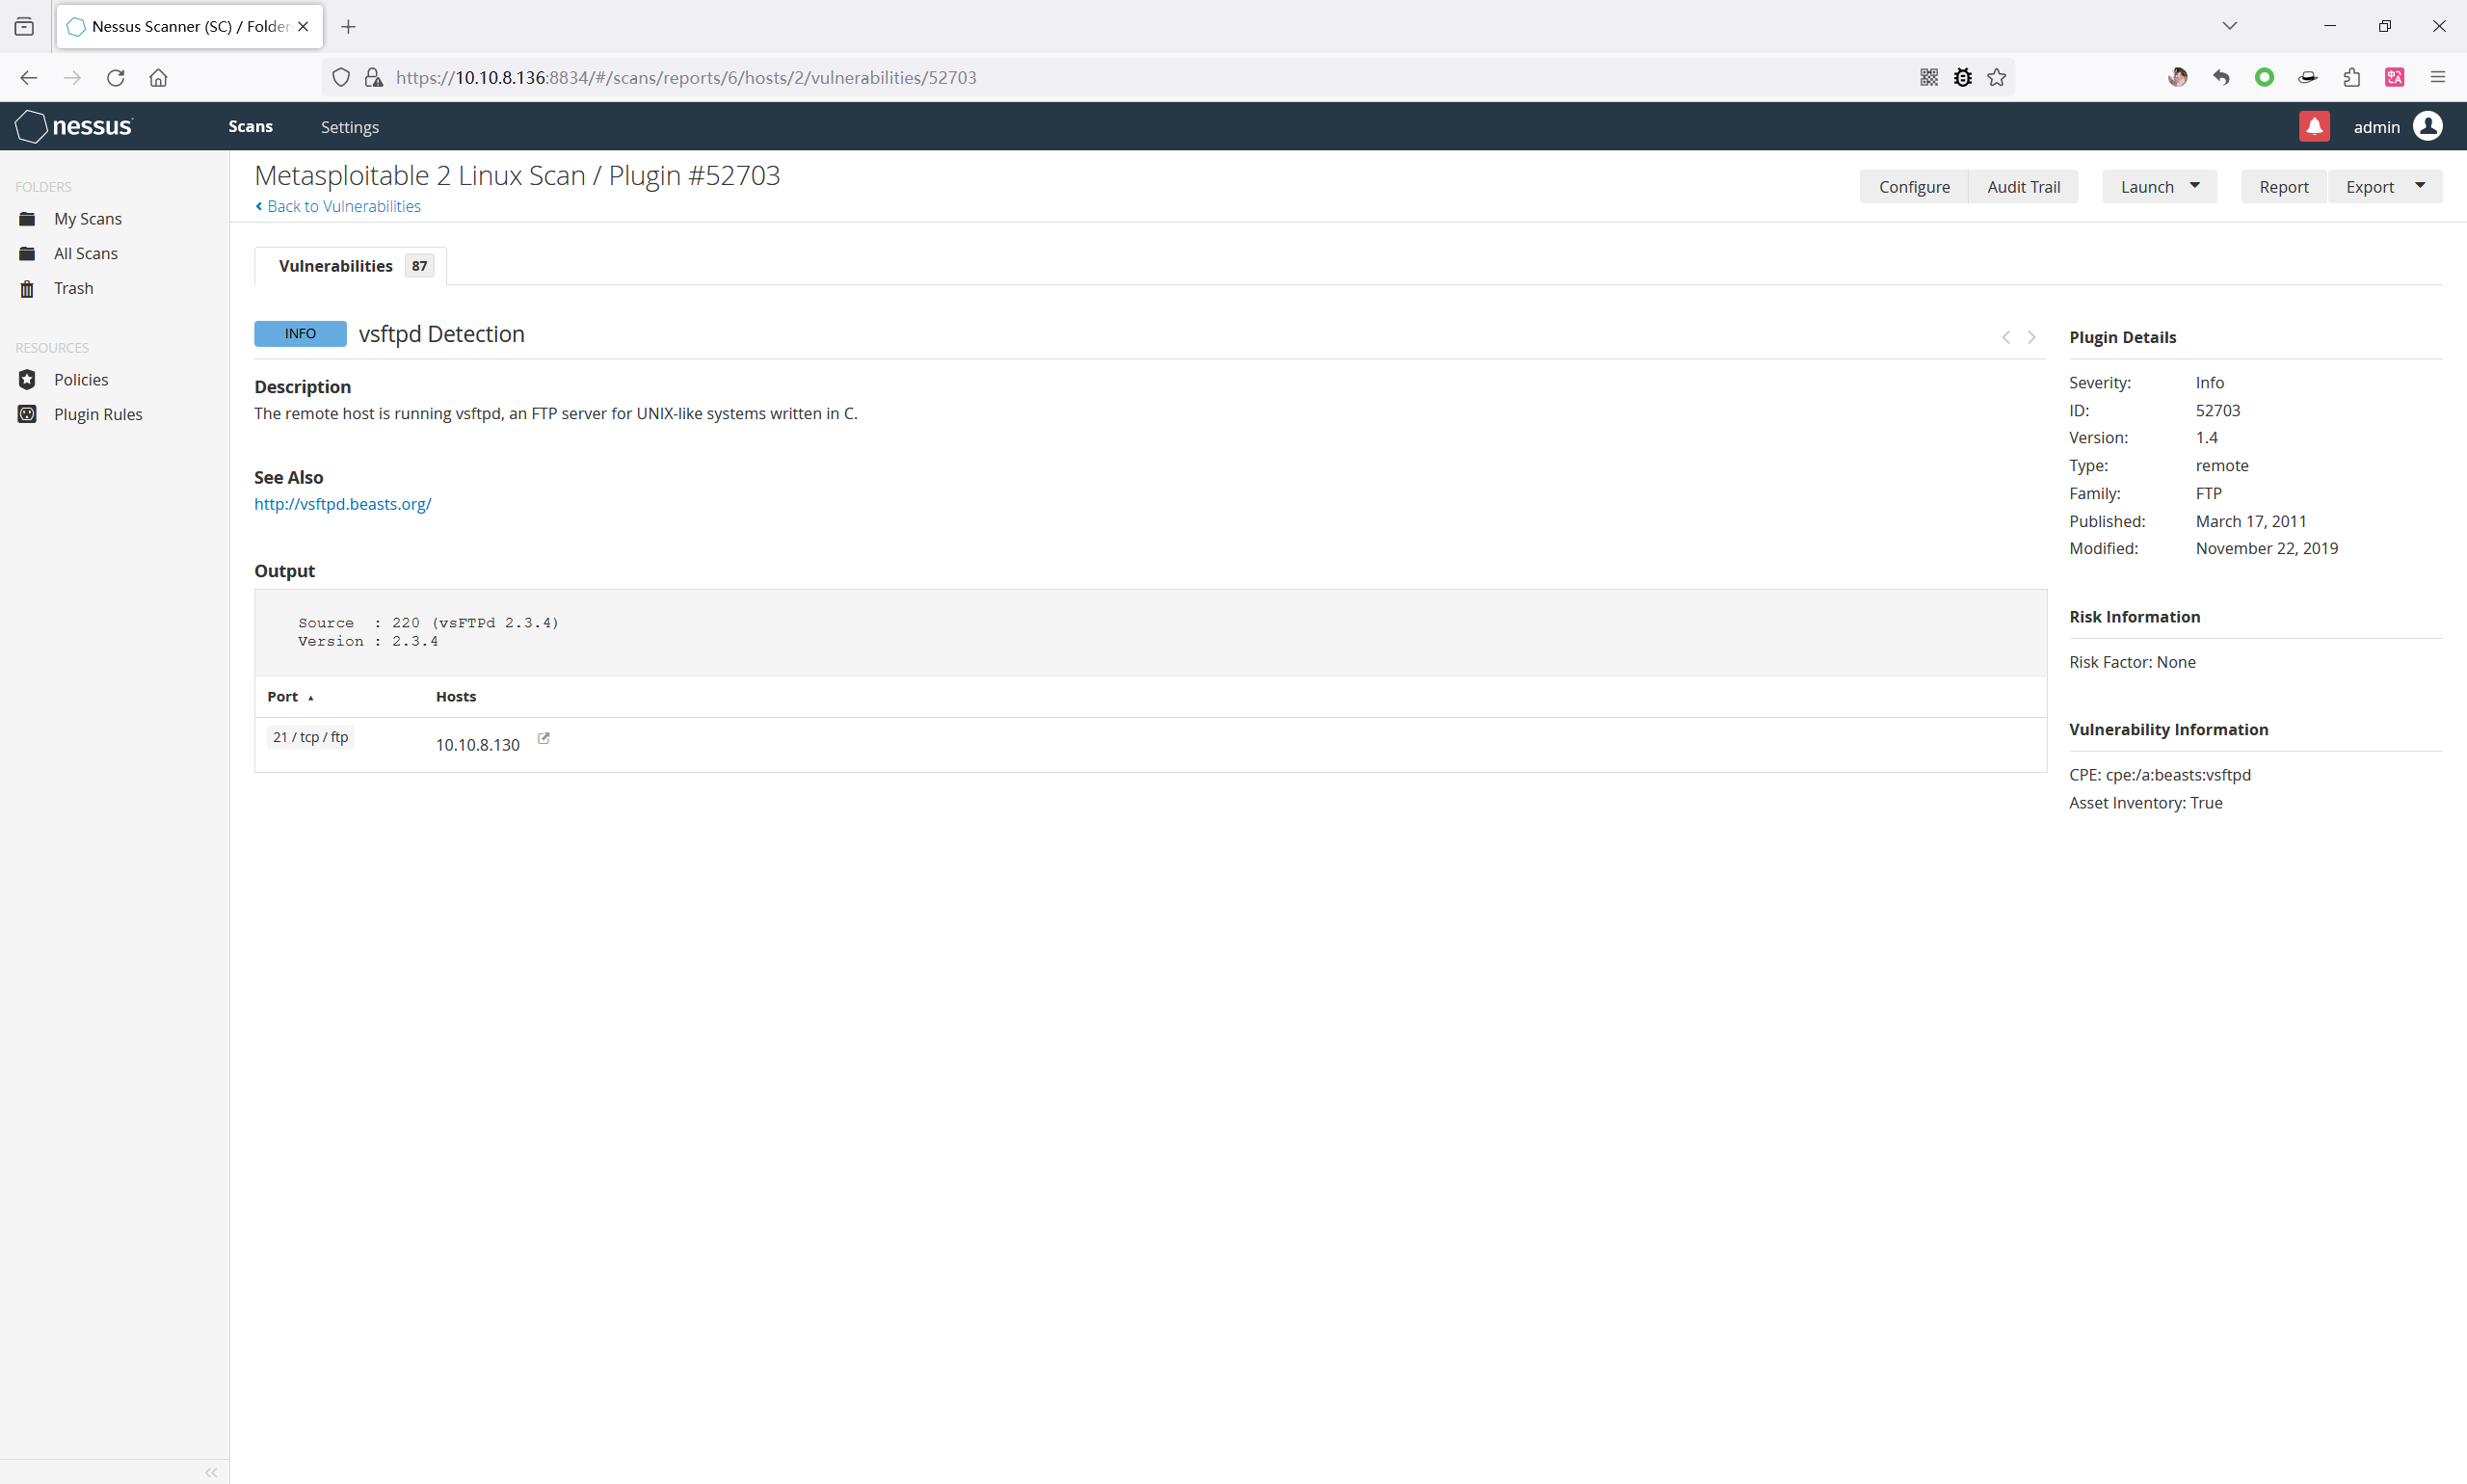Go to the previous vulnerability arrow

pyautogui.click(x=2006, y=337)
